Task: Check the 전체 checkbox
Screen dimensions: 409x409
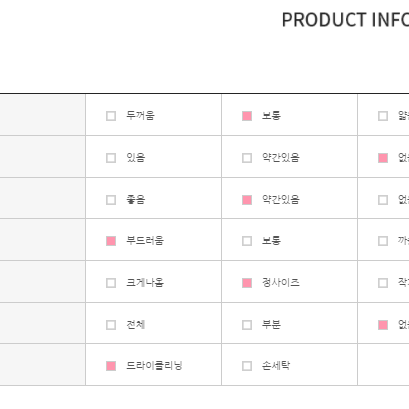Action: (x=111, y=325)
